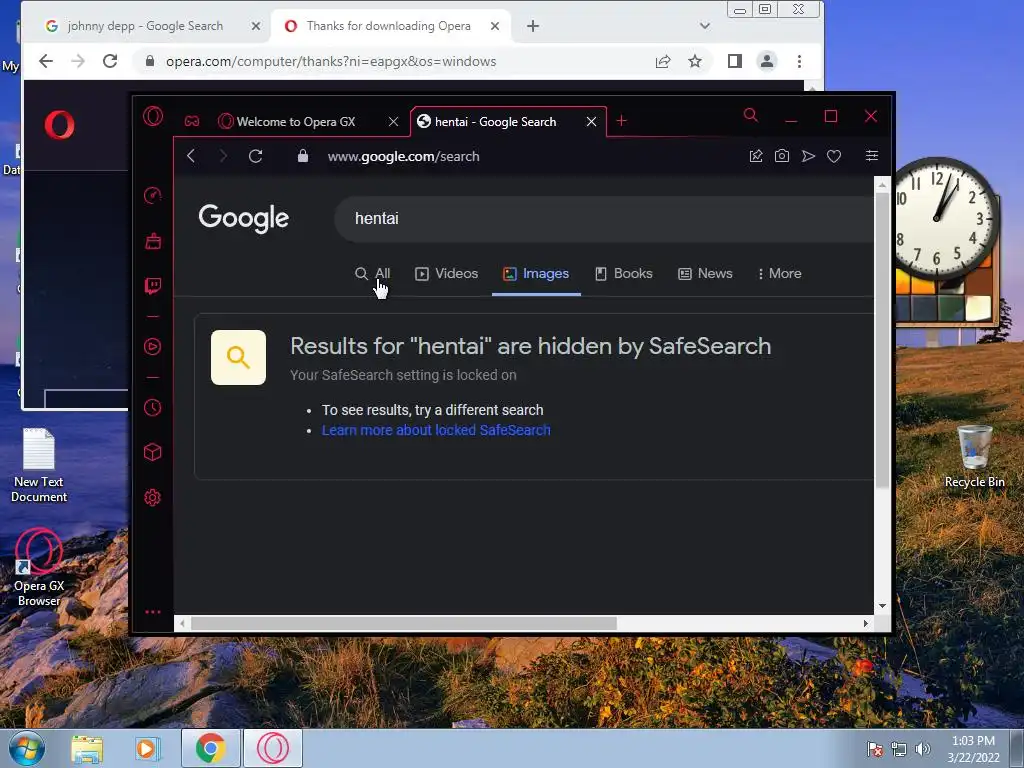Switch to the Books results tab
Screen dimensions: 1024x768
(x=624, y=274)
